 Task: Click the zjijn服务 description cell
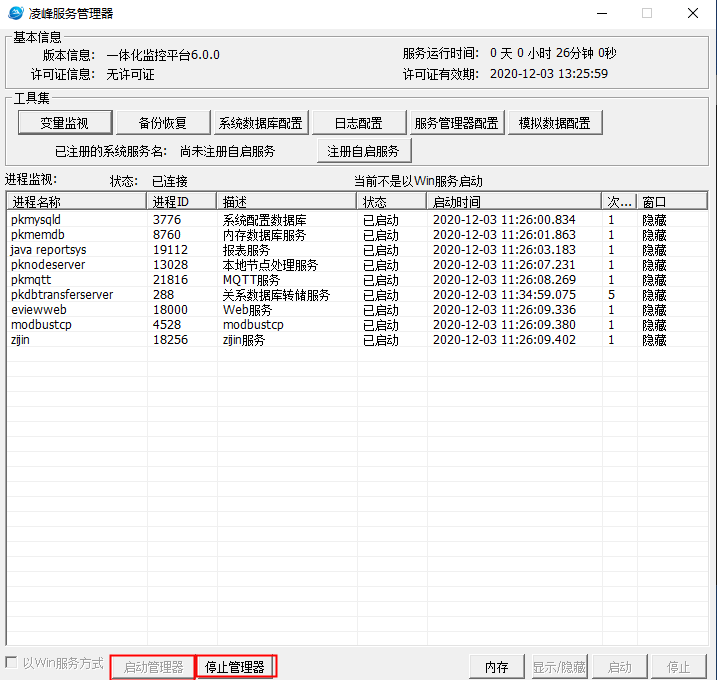pos(244,340)
